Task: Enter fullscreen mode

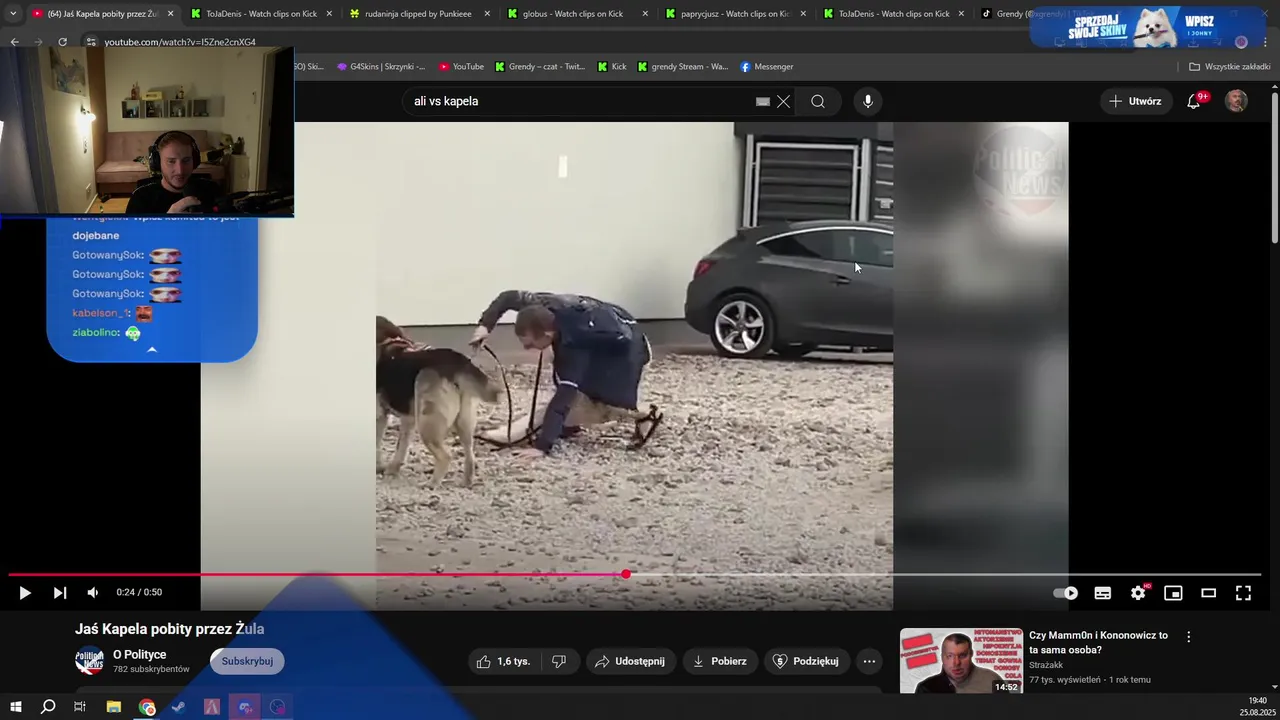Action: point(1243,593)
